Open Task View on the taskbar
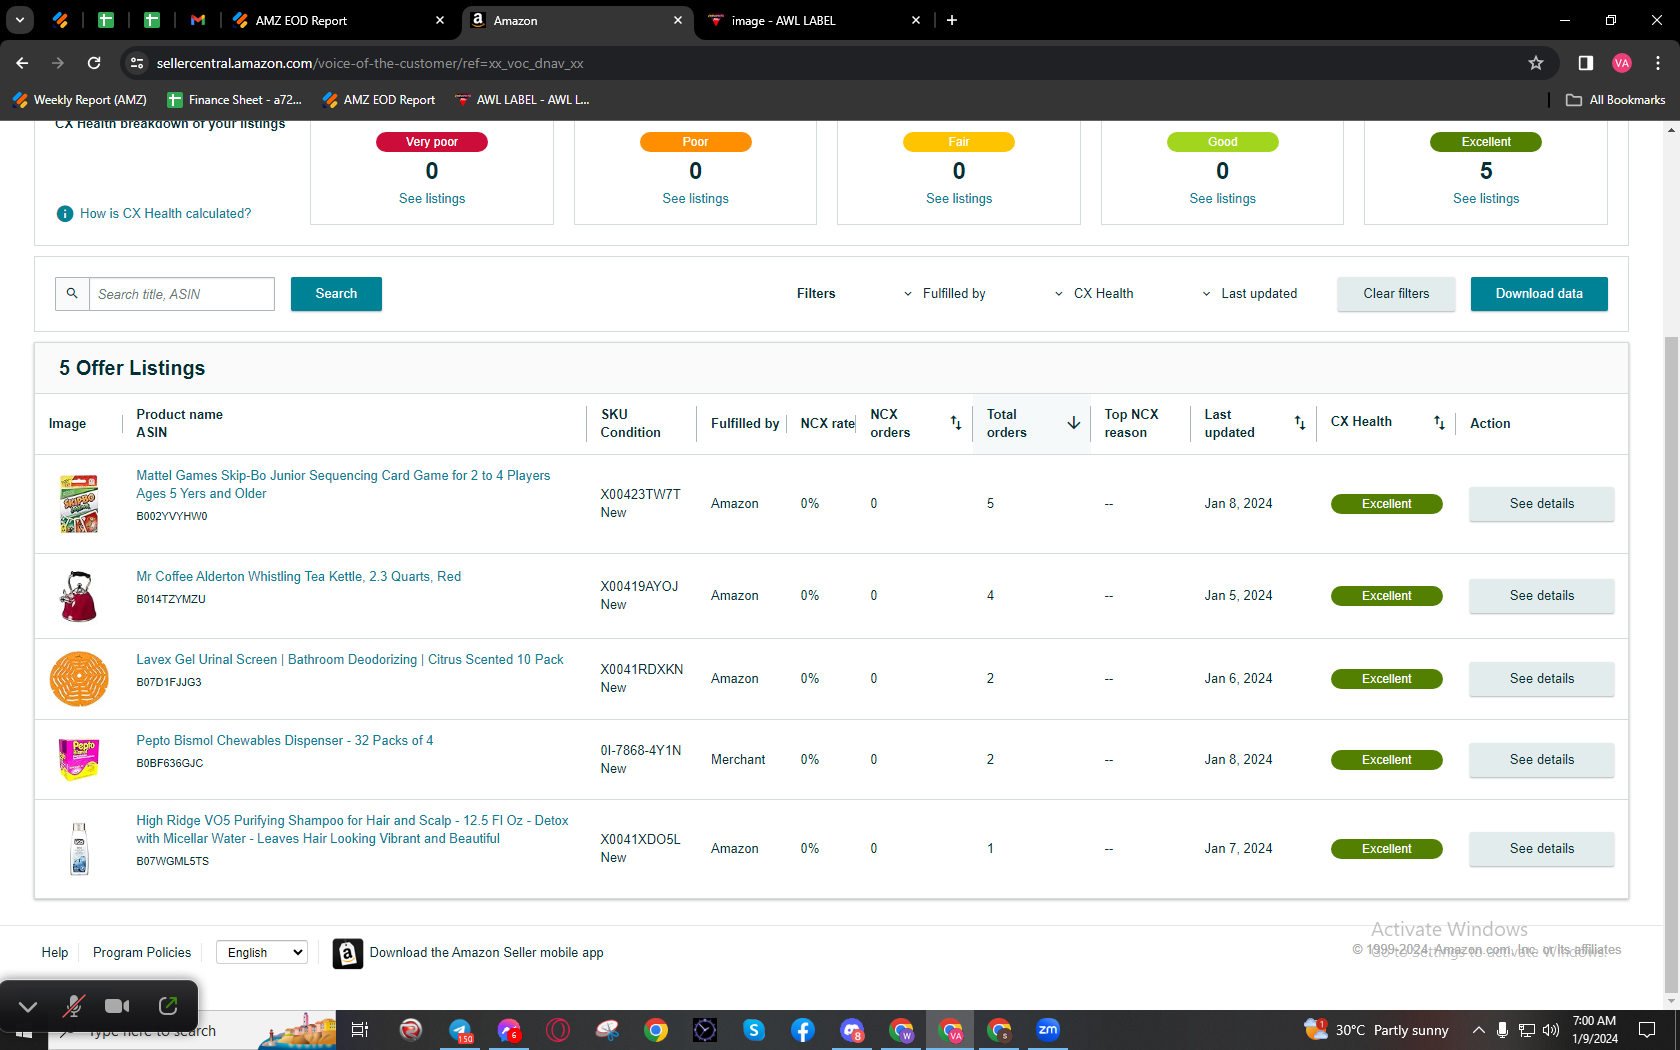This screenshot has width=1680, height=1050. (x=360, y=1030)
